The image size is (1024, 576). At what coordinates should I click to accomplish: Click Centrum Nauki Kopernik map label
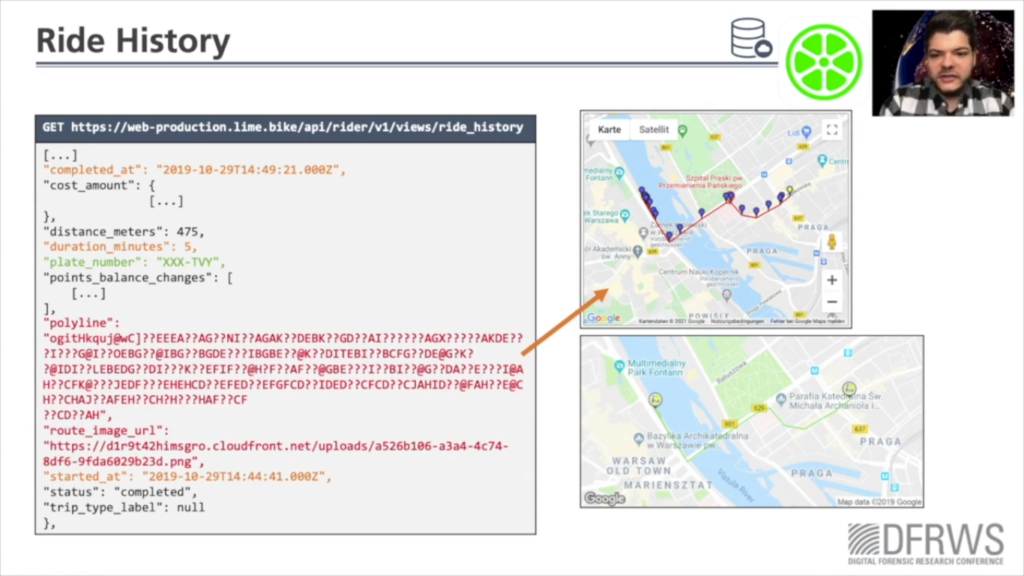698,272
